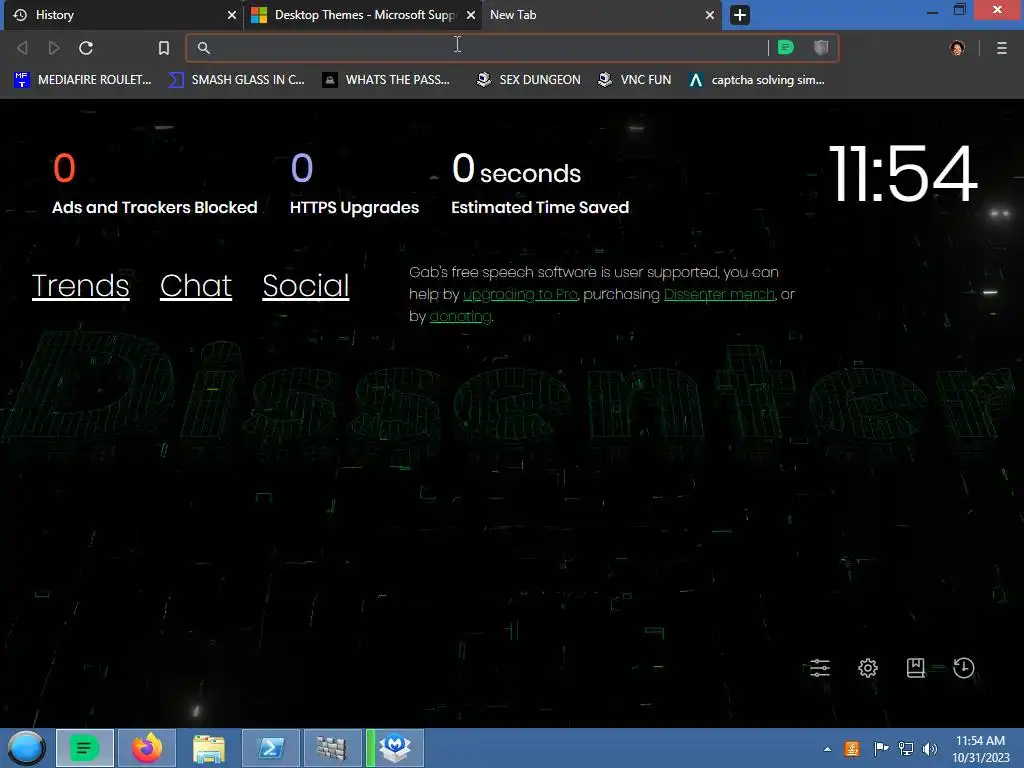Bookmark this page via bookmark icon
1024x768 pixels.
click(x=164, y=48)
